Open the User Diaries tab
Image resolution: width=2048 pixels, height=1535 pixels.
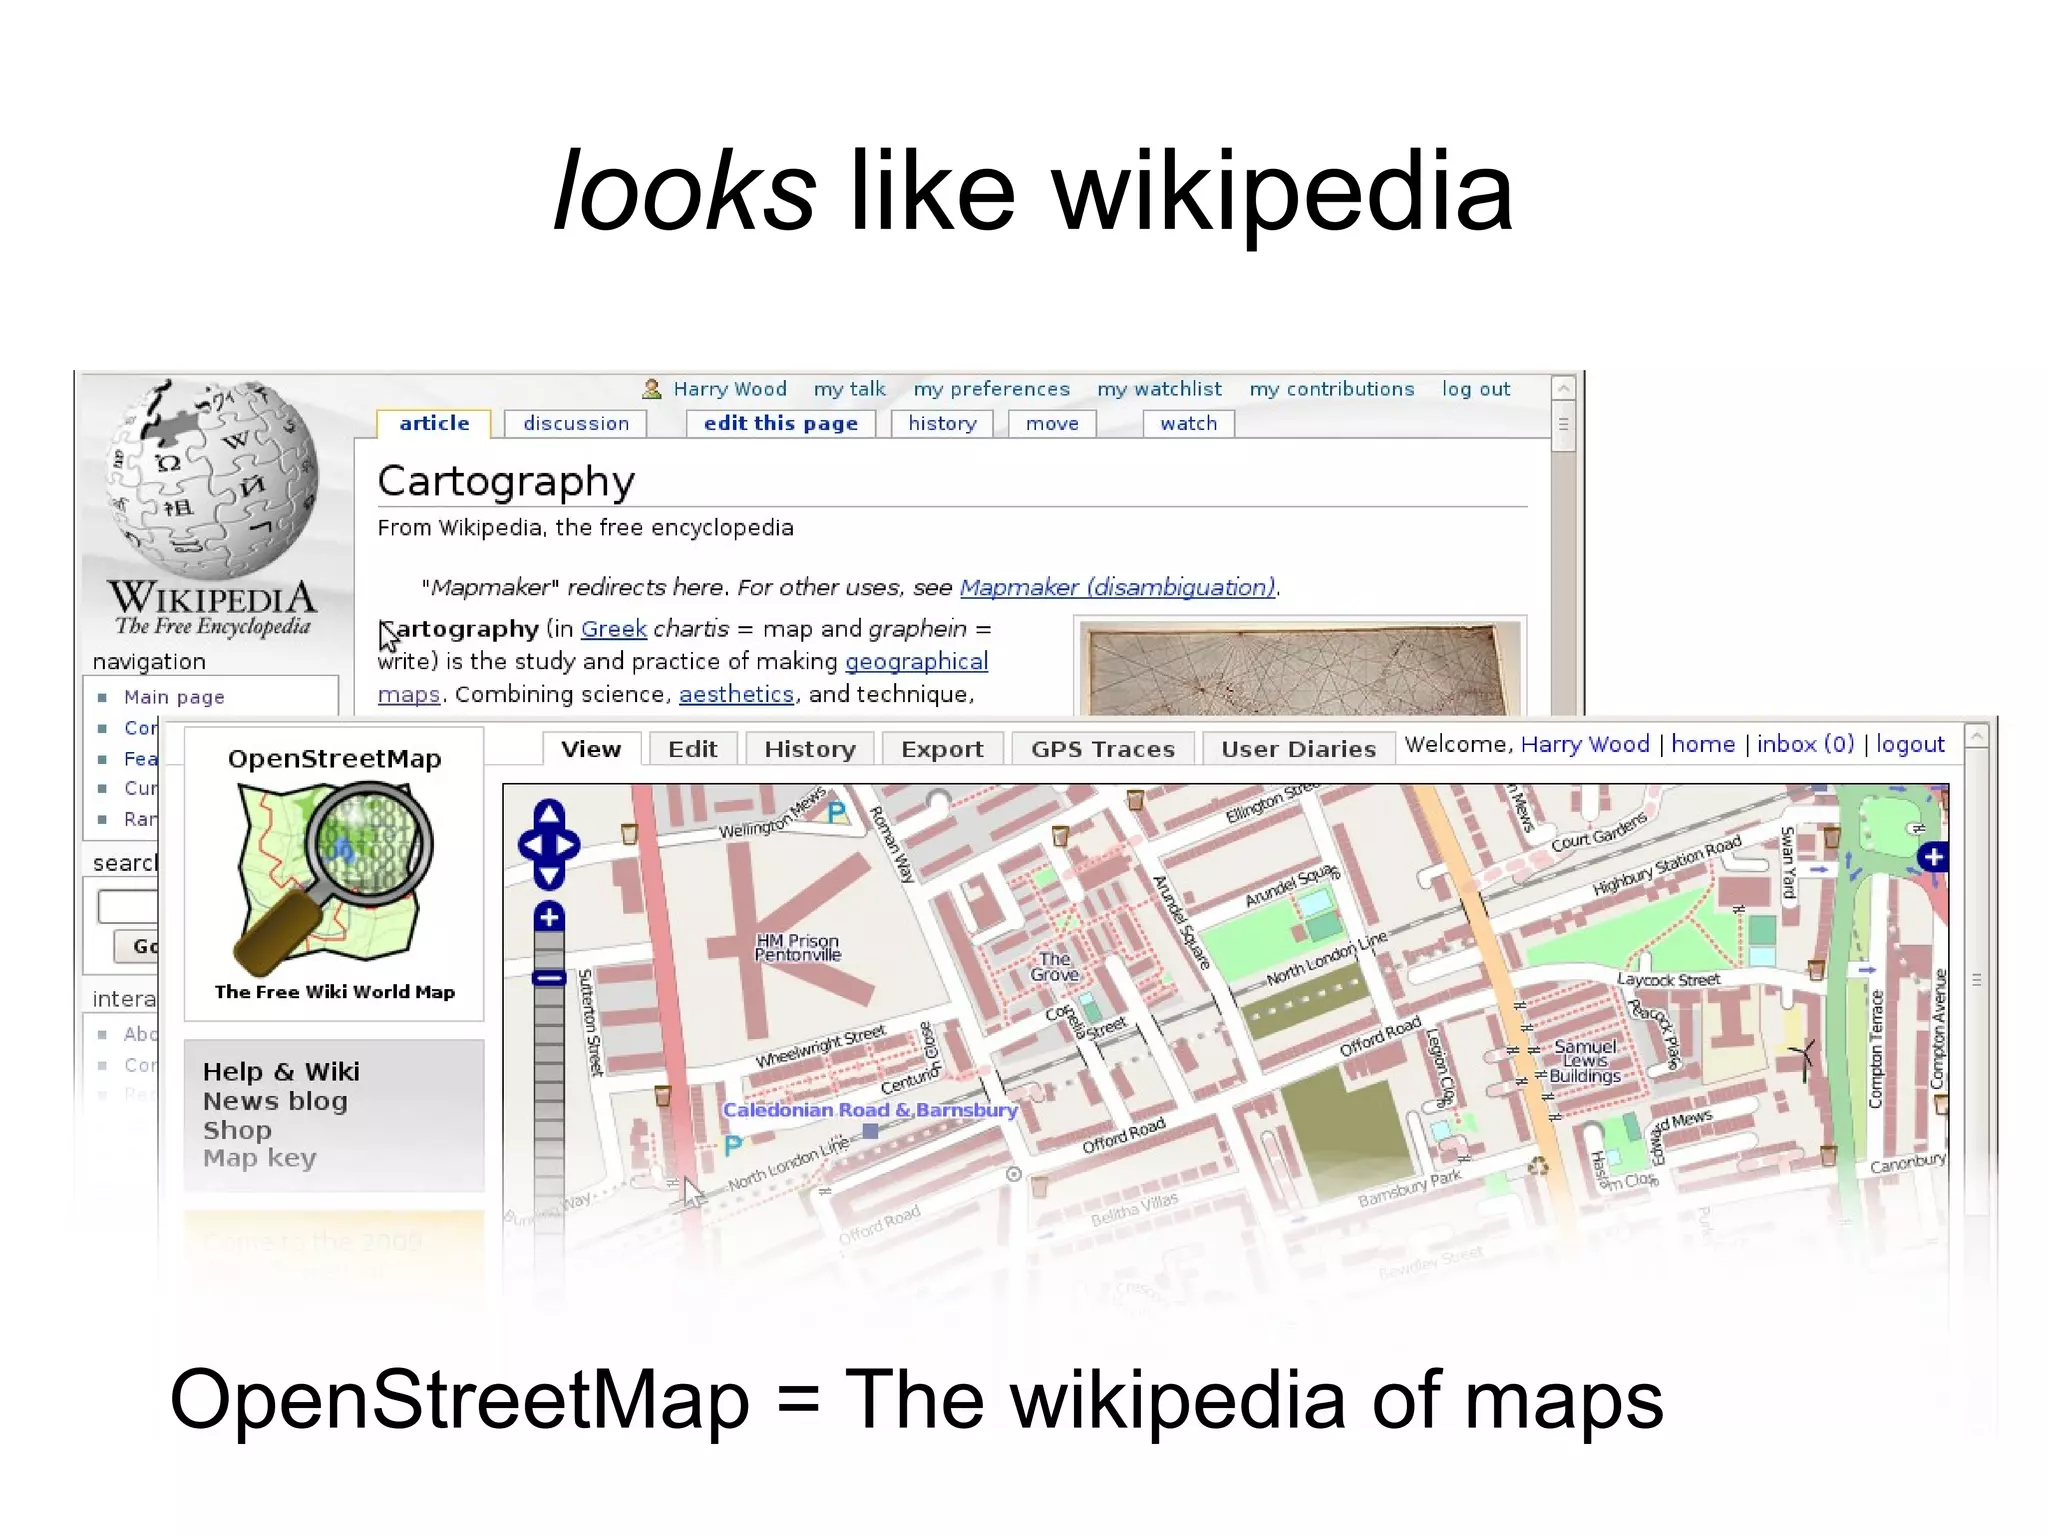(1298, 749)
